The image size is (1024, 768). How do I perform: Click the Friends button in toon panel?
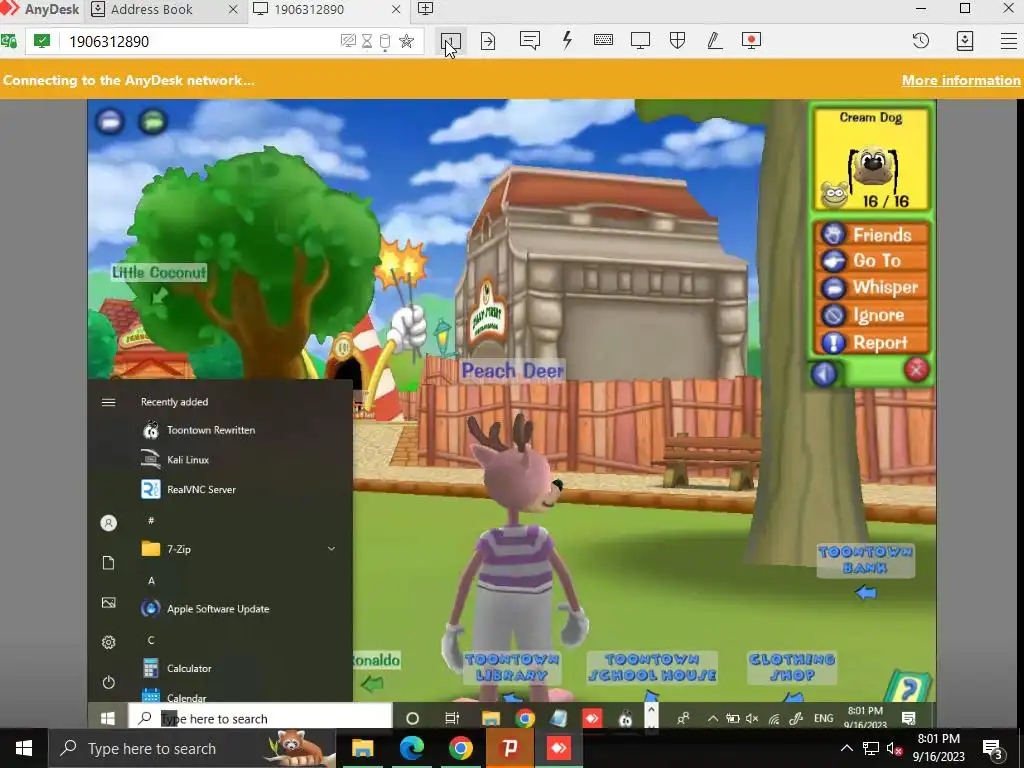point(871,234)
